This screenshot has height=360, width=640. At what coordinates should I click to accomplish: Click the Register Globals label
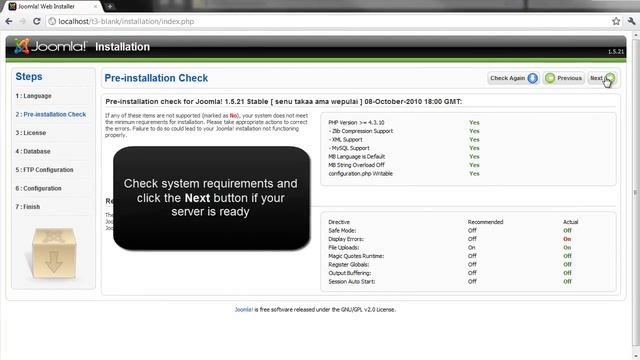pyautogui.click(x=349, y=264)
